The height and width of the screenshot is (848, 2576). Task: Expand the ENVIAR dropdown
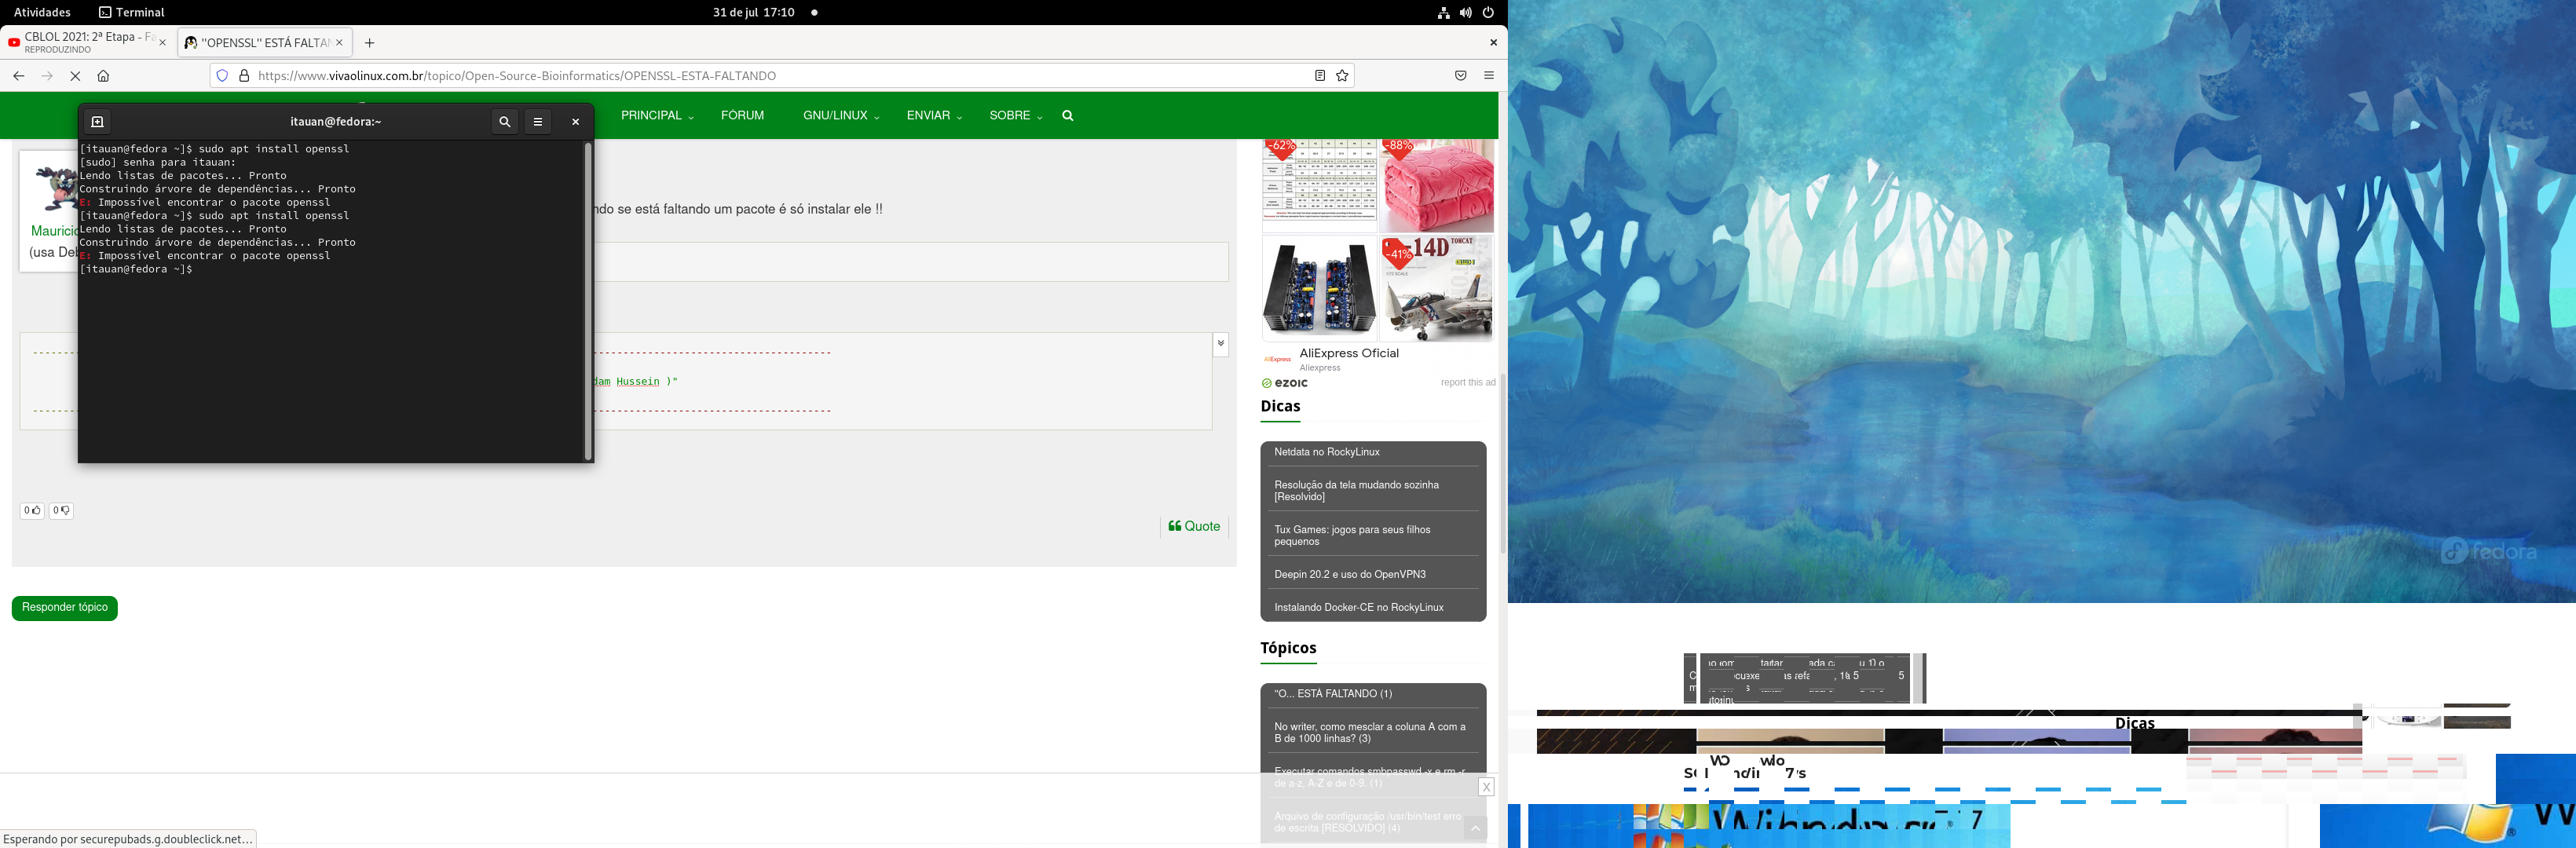click(934, 116)
